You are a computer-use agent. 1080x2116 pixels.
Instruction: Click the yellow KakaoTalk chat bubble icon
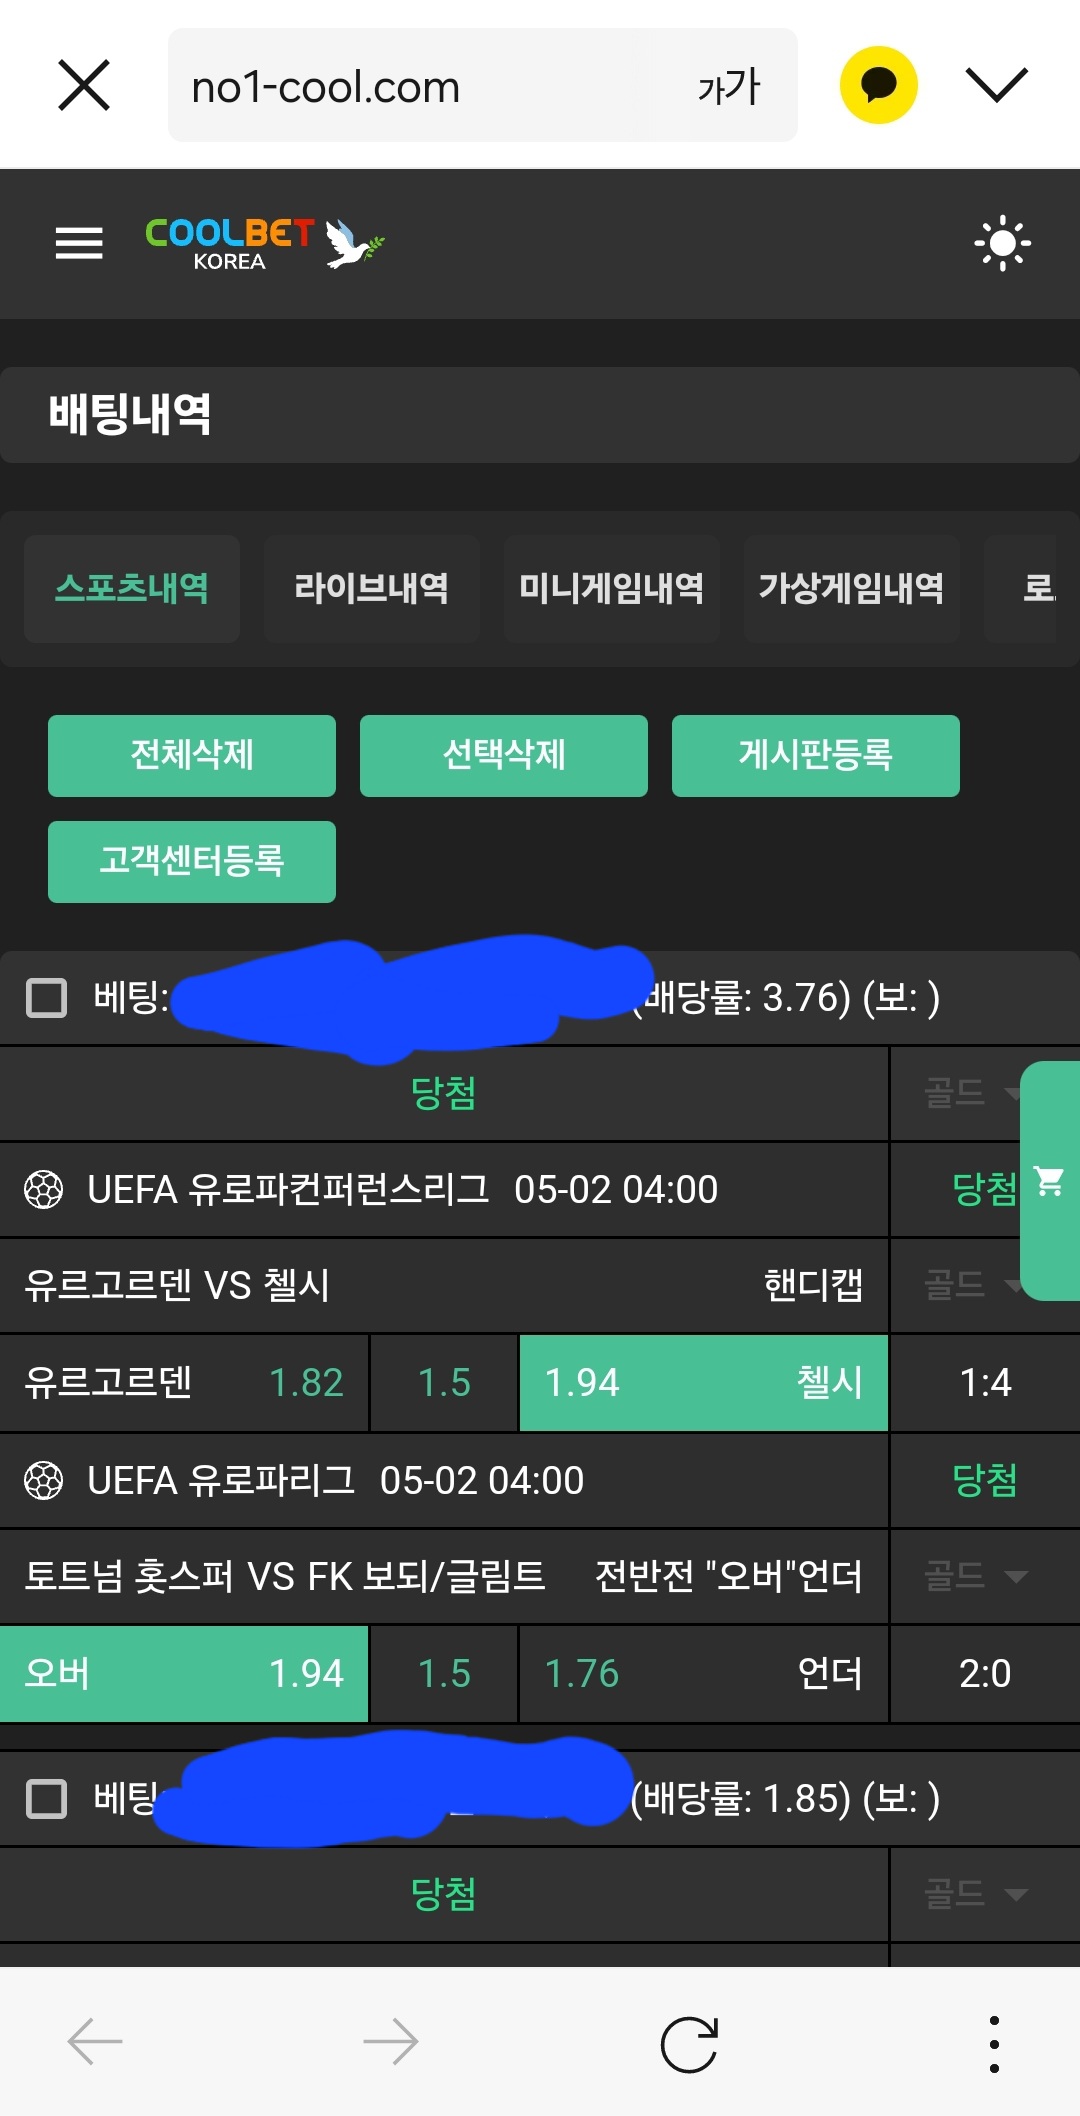point(878,85)
